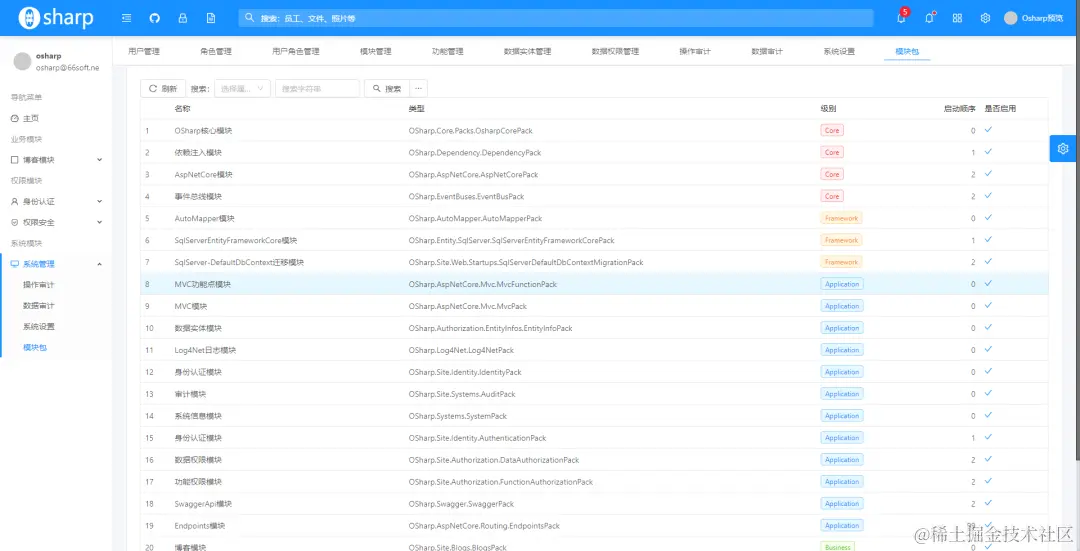Open 系统设置 in the sidebar

click(39, 326)
